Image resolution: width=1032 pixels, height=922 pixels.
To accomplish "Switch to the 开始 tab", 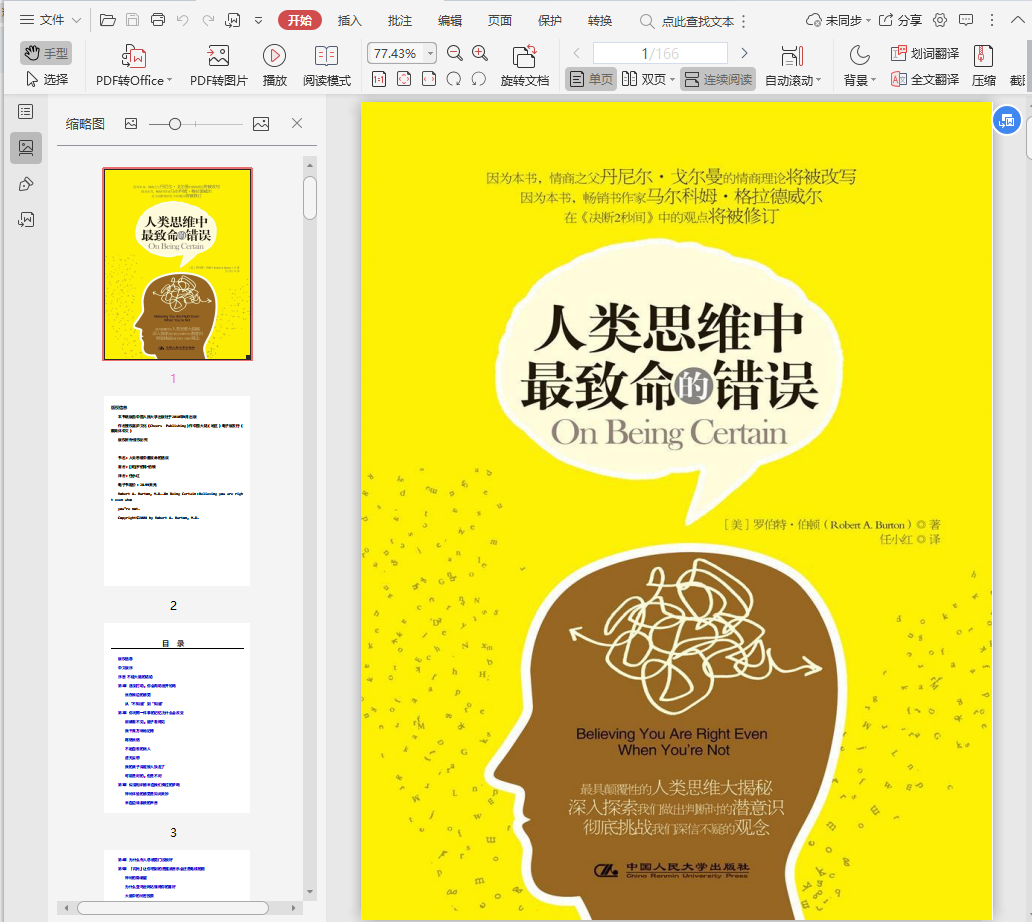I will (x=299, y=20).
